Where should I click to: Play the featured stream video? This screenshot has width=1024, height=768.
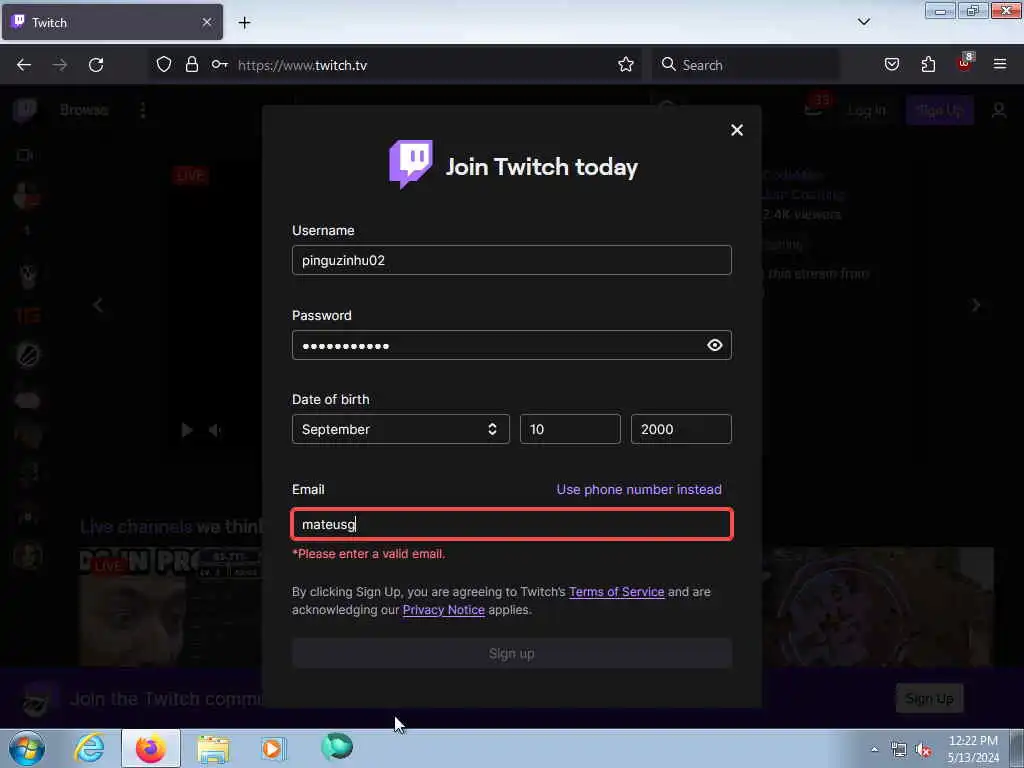tap(187, 430)
